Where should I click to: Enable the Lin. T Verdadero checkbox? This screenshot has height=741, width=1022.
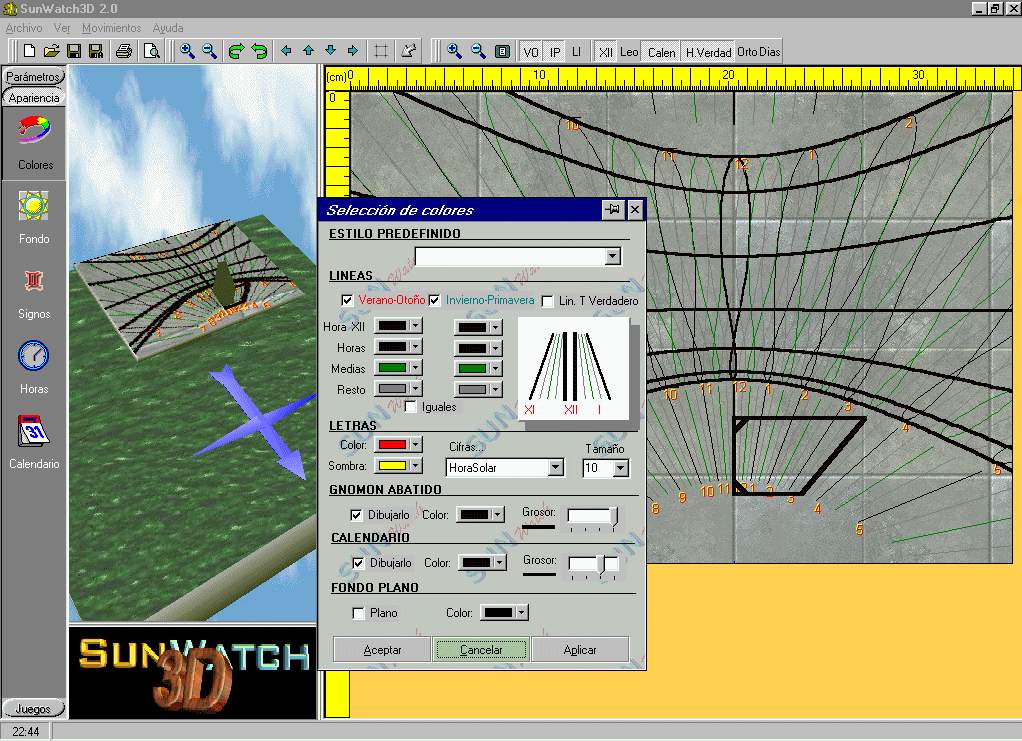point(548,301)
